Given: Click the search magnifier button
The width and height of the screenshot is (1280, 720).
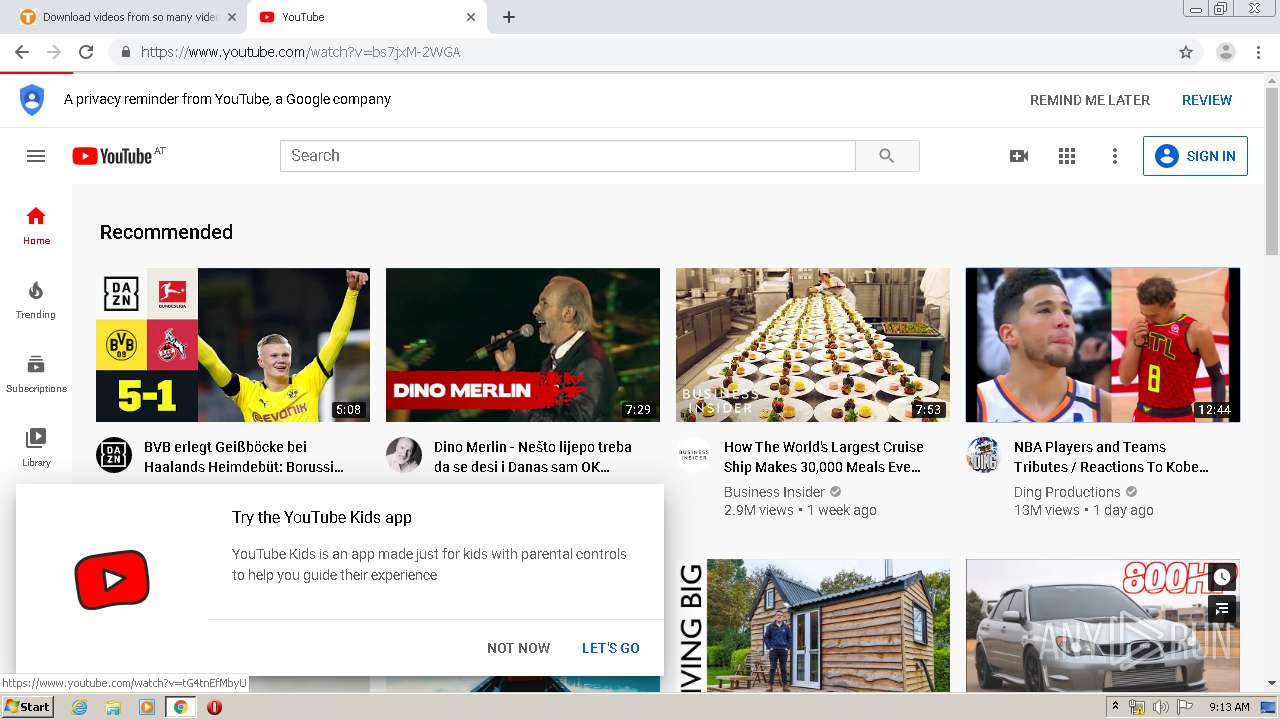Looking at the screenshot, I should click(887, 156).
